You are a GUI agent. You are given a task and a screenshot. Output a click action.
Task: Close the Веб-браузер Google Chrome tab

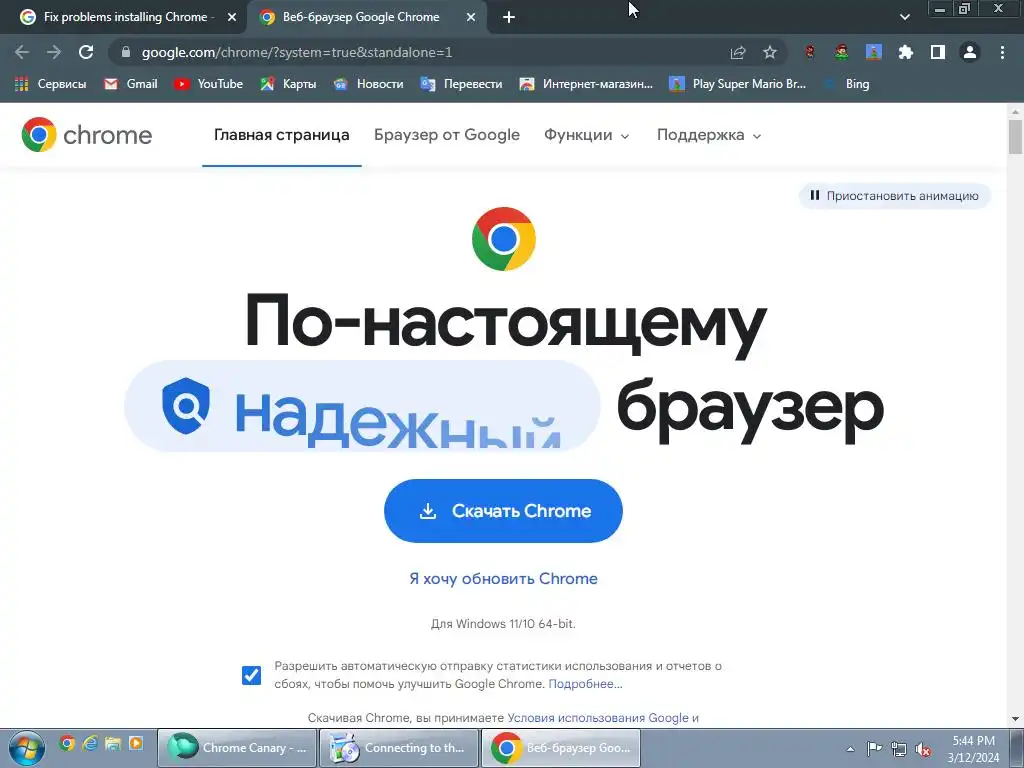[471, 17]
